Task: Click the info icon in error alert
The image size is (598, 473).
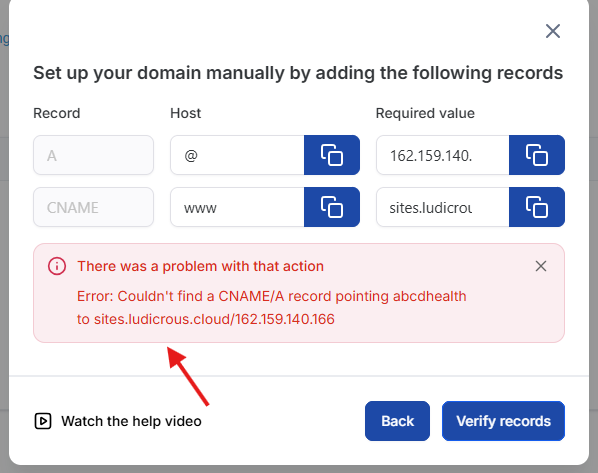Action: tap(57, 266)
